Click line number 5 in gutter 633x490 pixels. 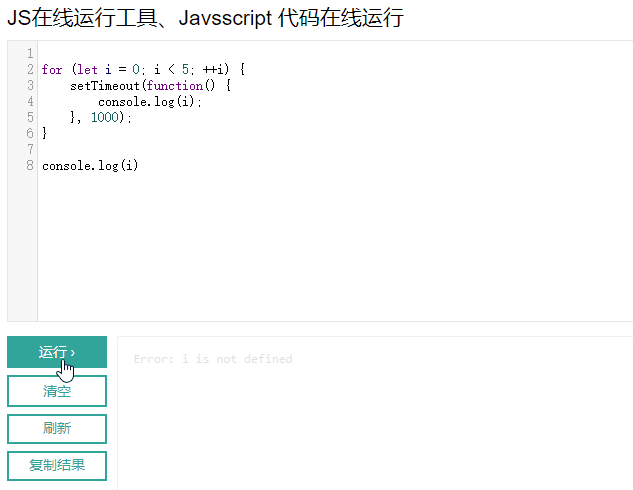pyautogui.click(x=30, y=117)
